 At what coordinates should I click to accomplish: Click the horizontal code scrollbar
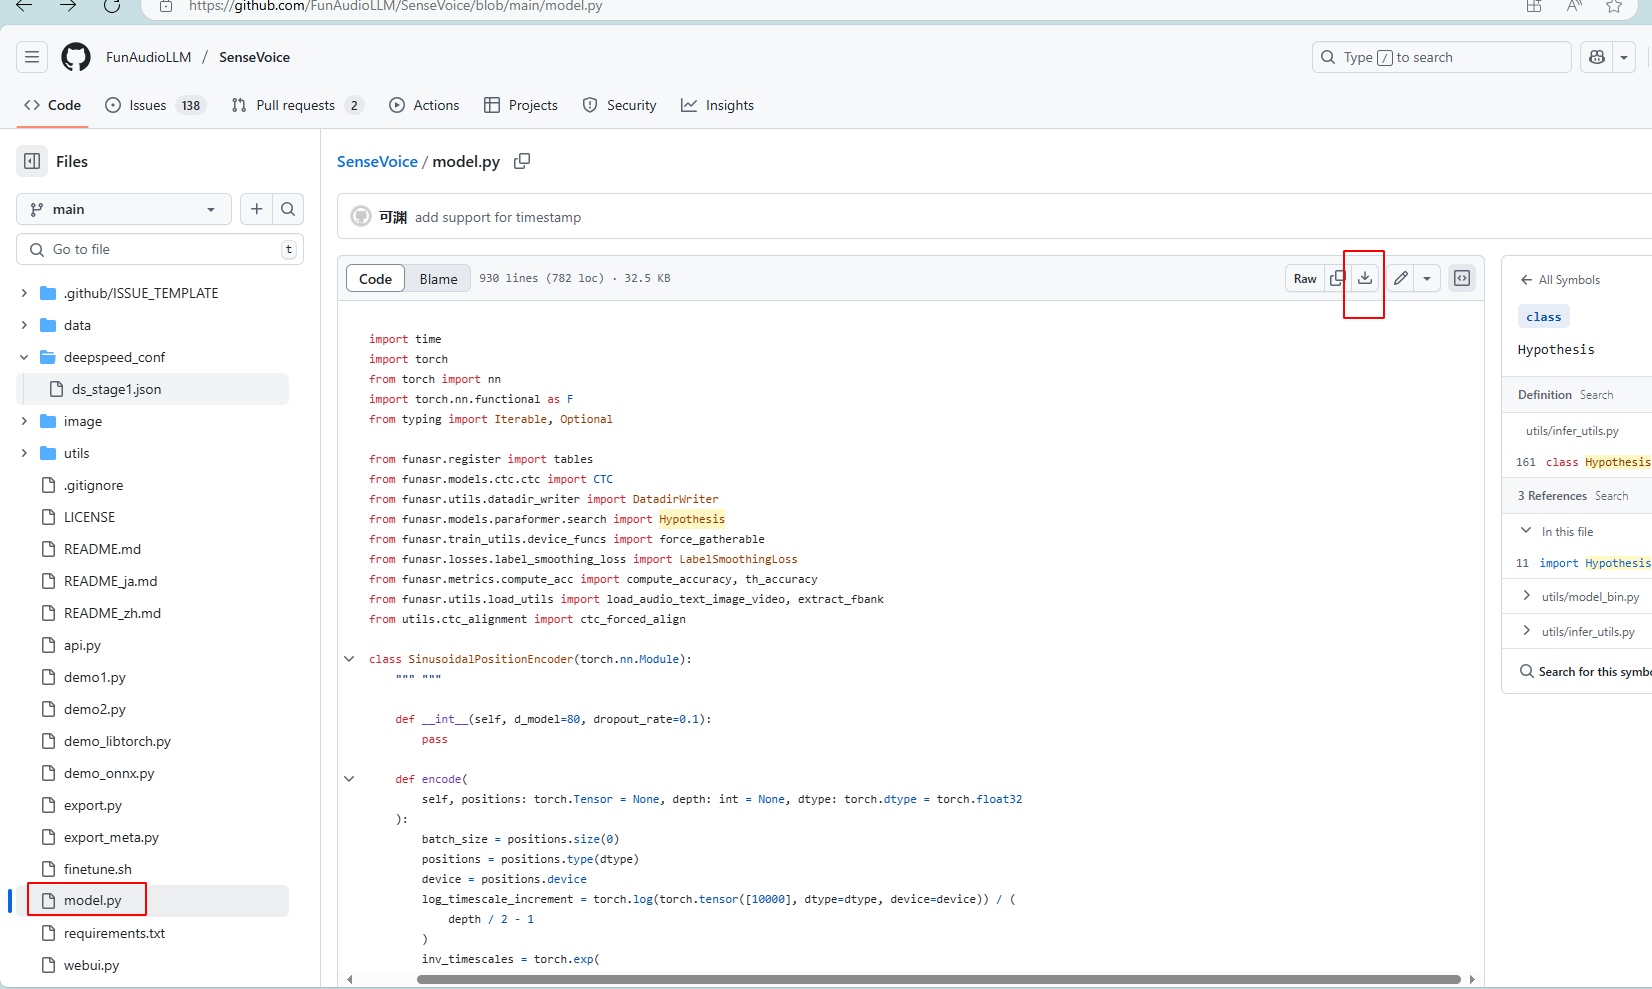pos(939,979)
